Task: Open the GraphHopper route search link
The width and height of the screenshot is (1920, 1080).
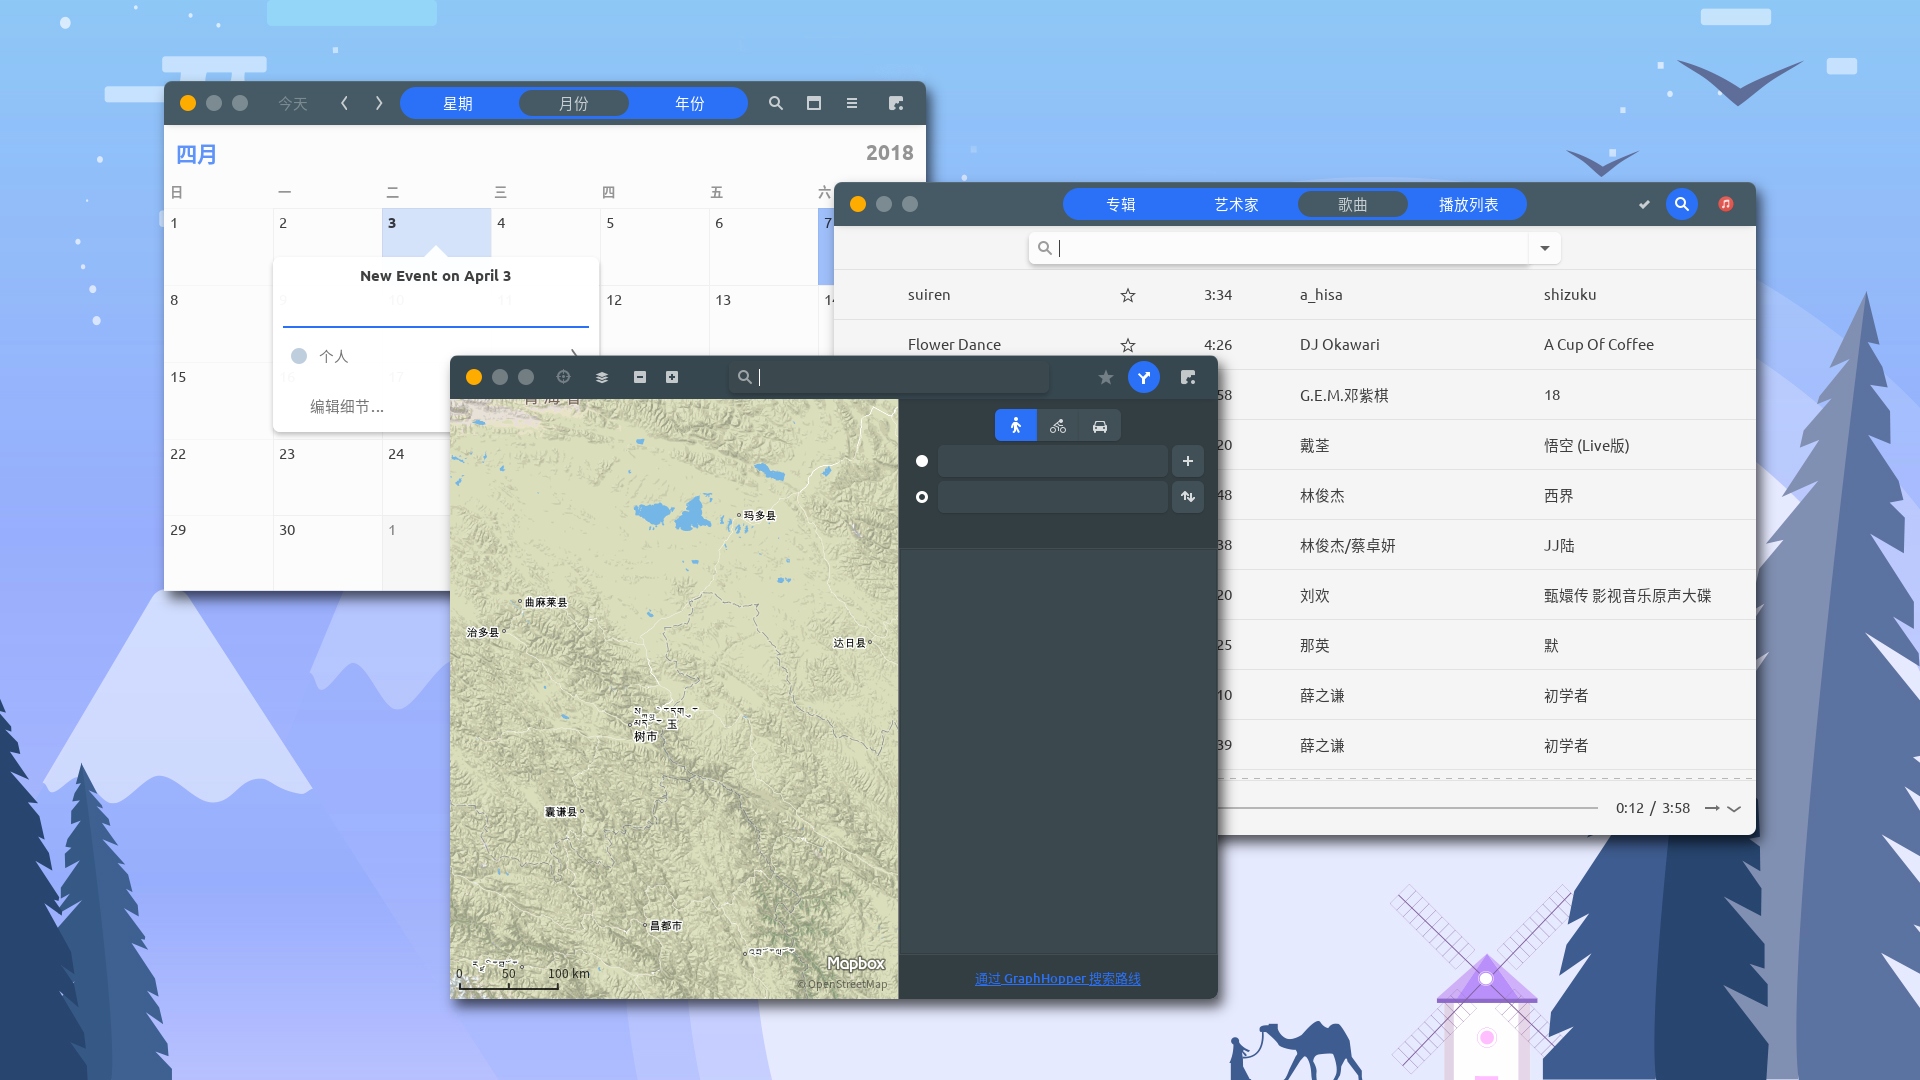Action: (x=1058, y=978)
